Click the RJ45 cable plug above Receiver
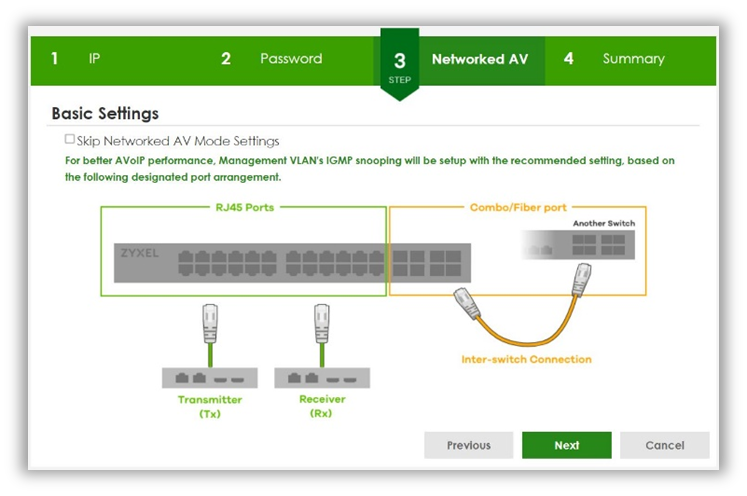 tap(322, 321)
